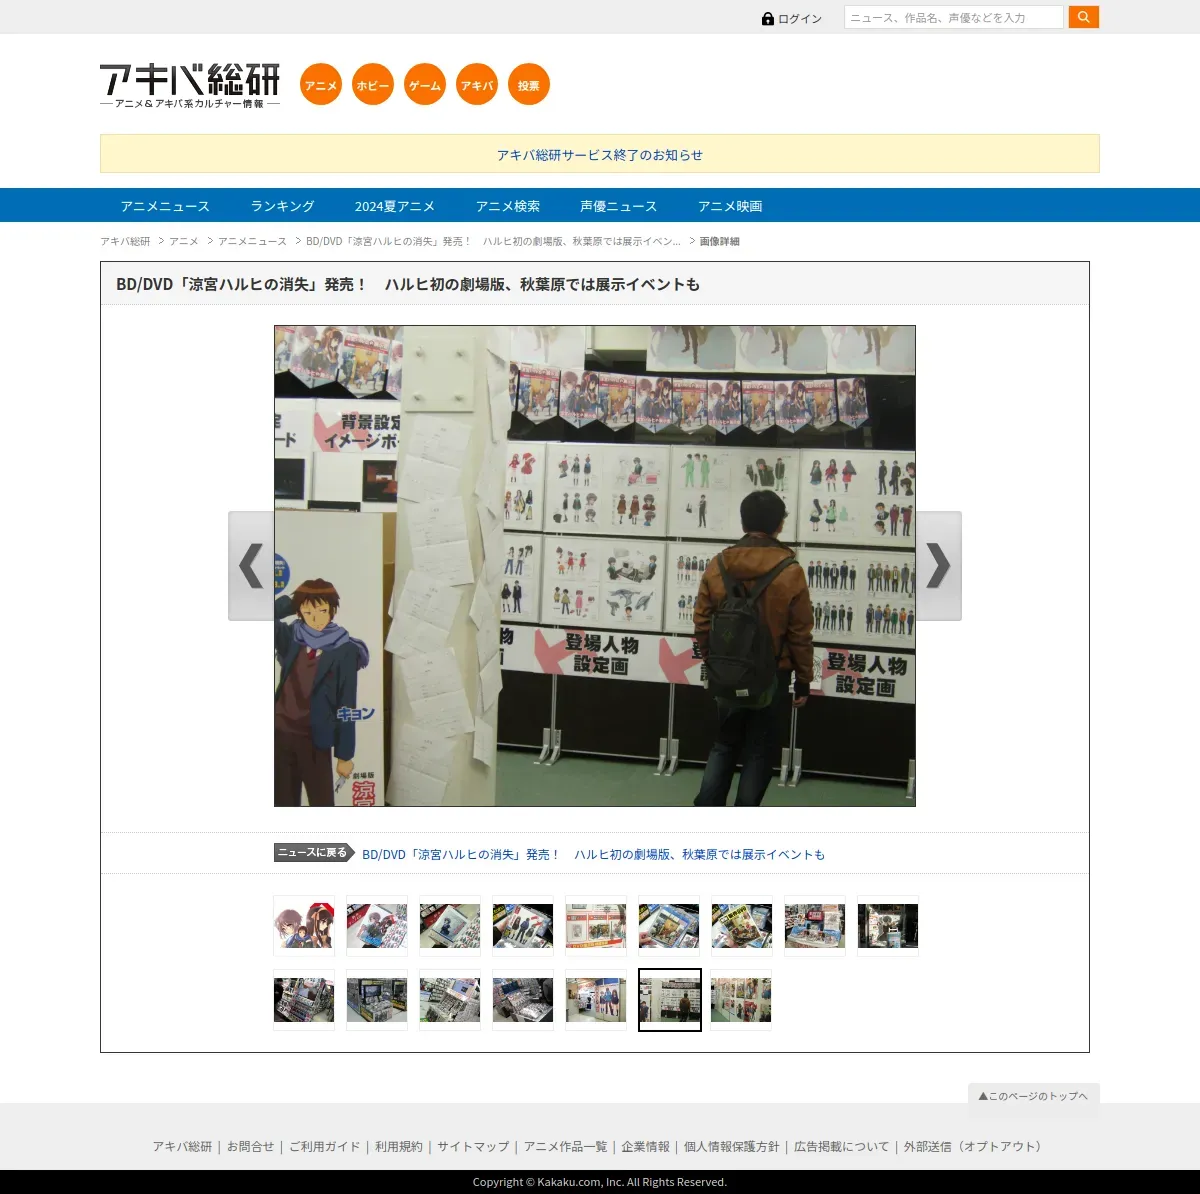Click the orange search magnifier button

click(1083, 17)
